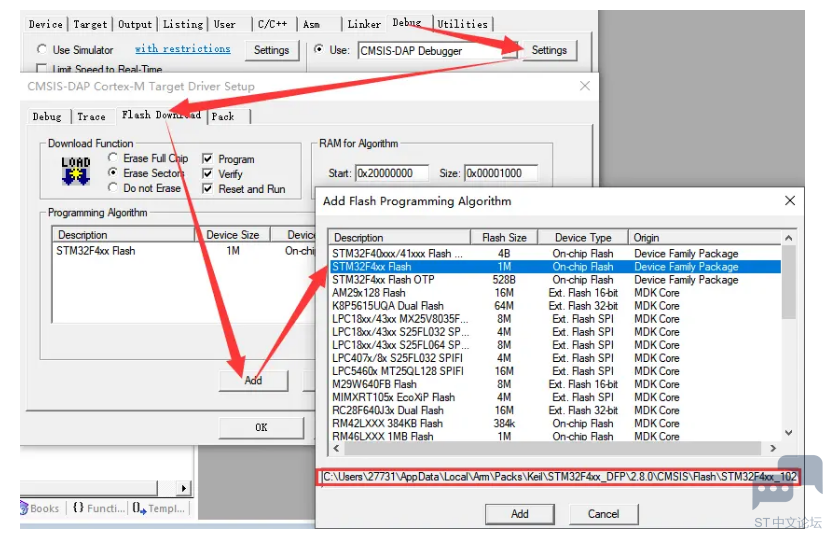Open the CMSIS-DAP Debugger dropdown
Image resolution: width=831 pixels, height=538 pixels.
coord(510,51)
